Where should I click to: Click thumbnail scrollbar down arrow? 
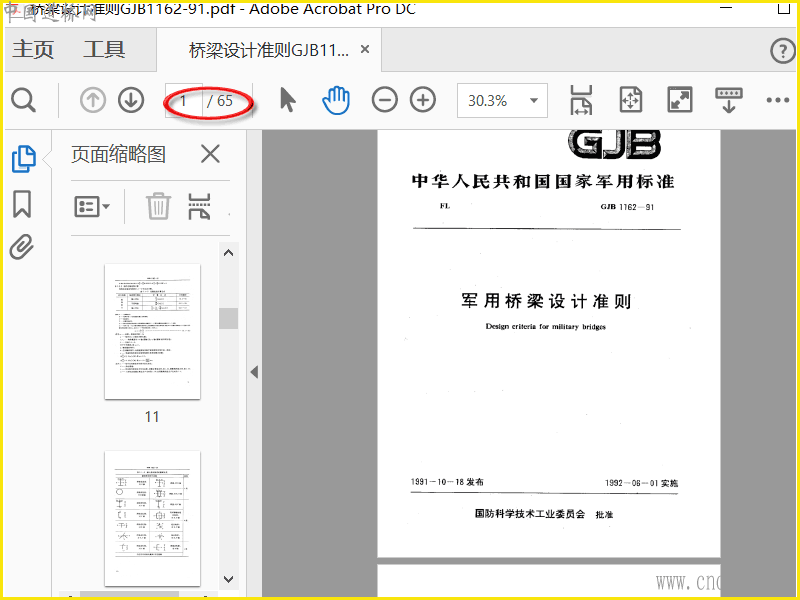click(x=229, y=579)
